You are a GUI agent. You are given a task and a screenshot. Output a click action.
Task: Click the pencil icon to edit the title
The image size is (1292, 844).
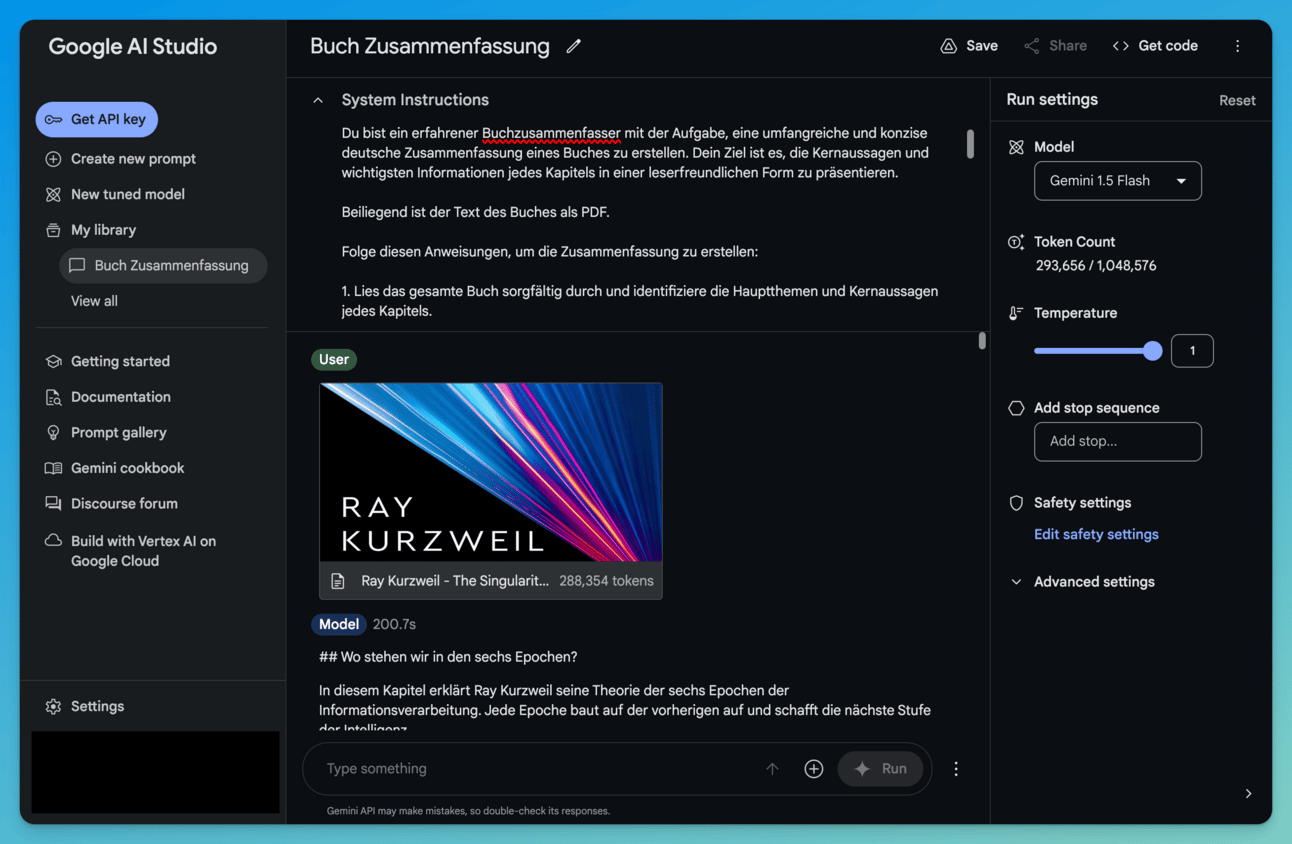coord(573,46)
